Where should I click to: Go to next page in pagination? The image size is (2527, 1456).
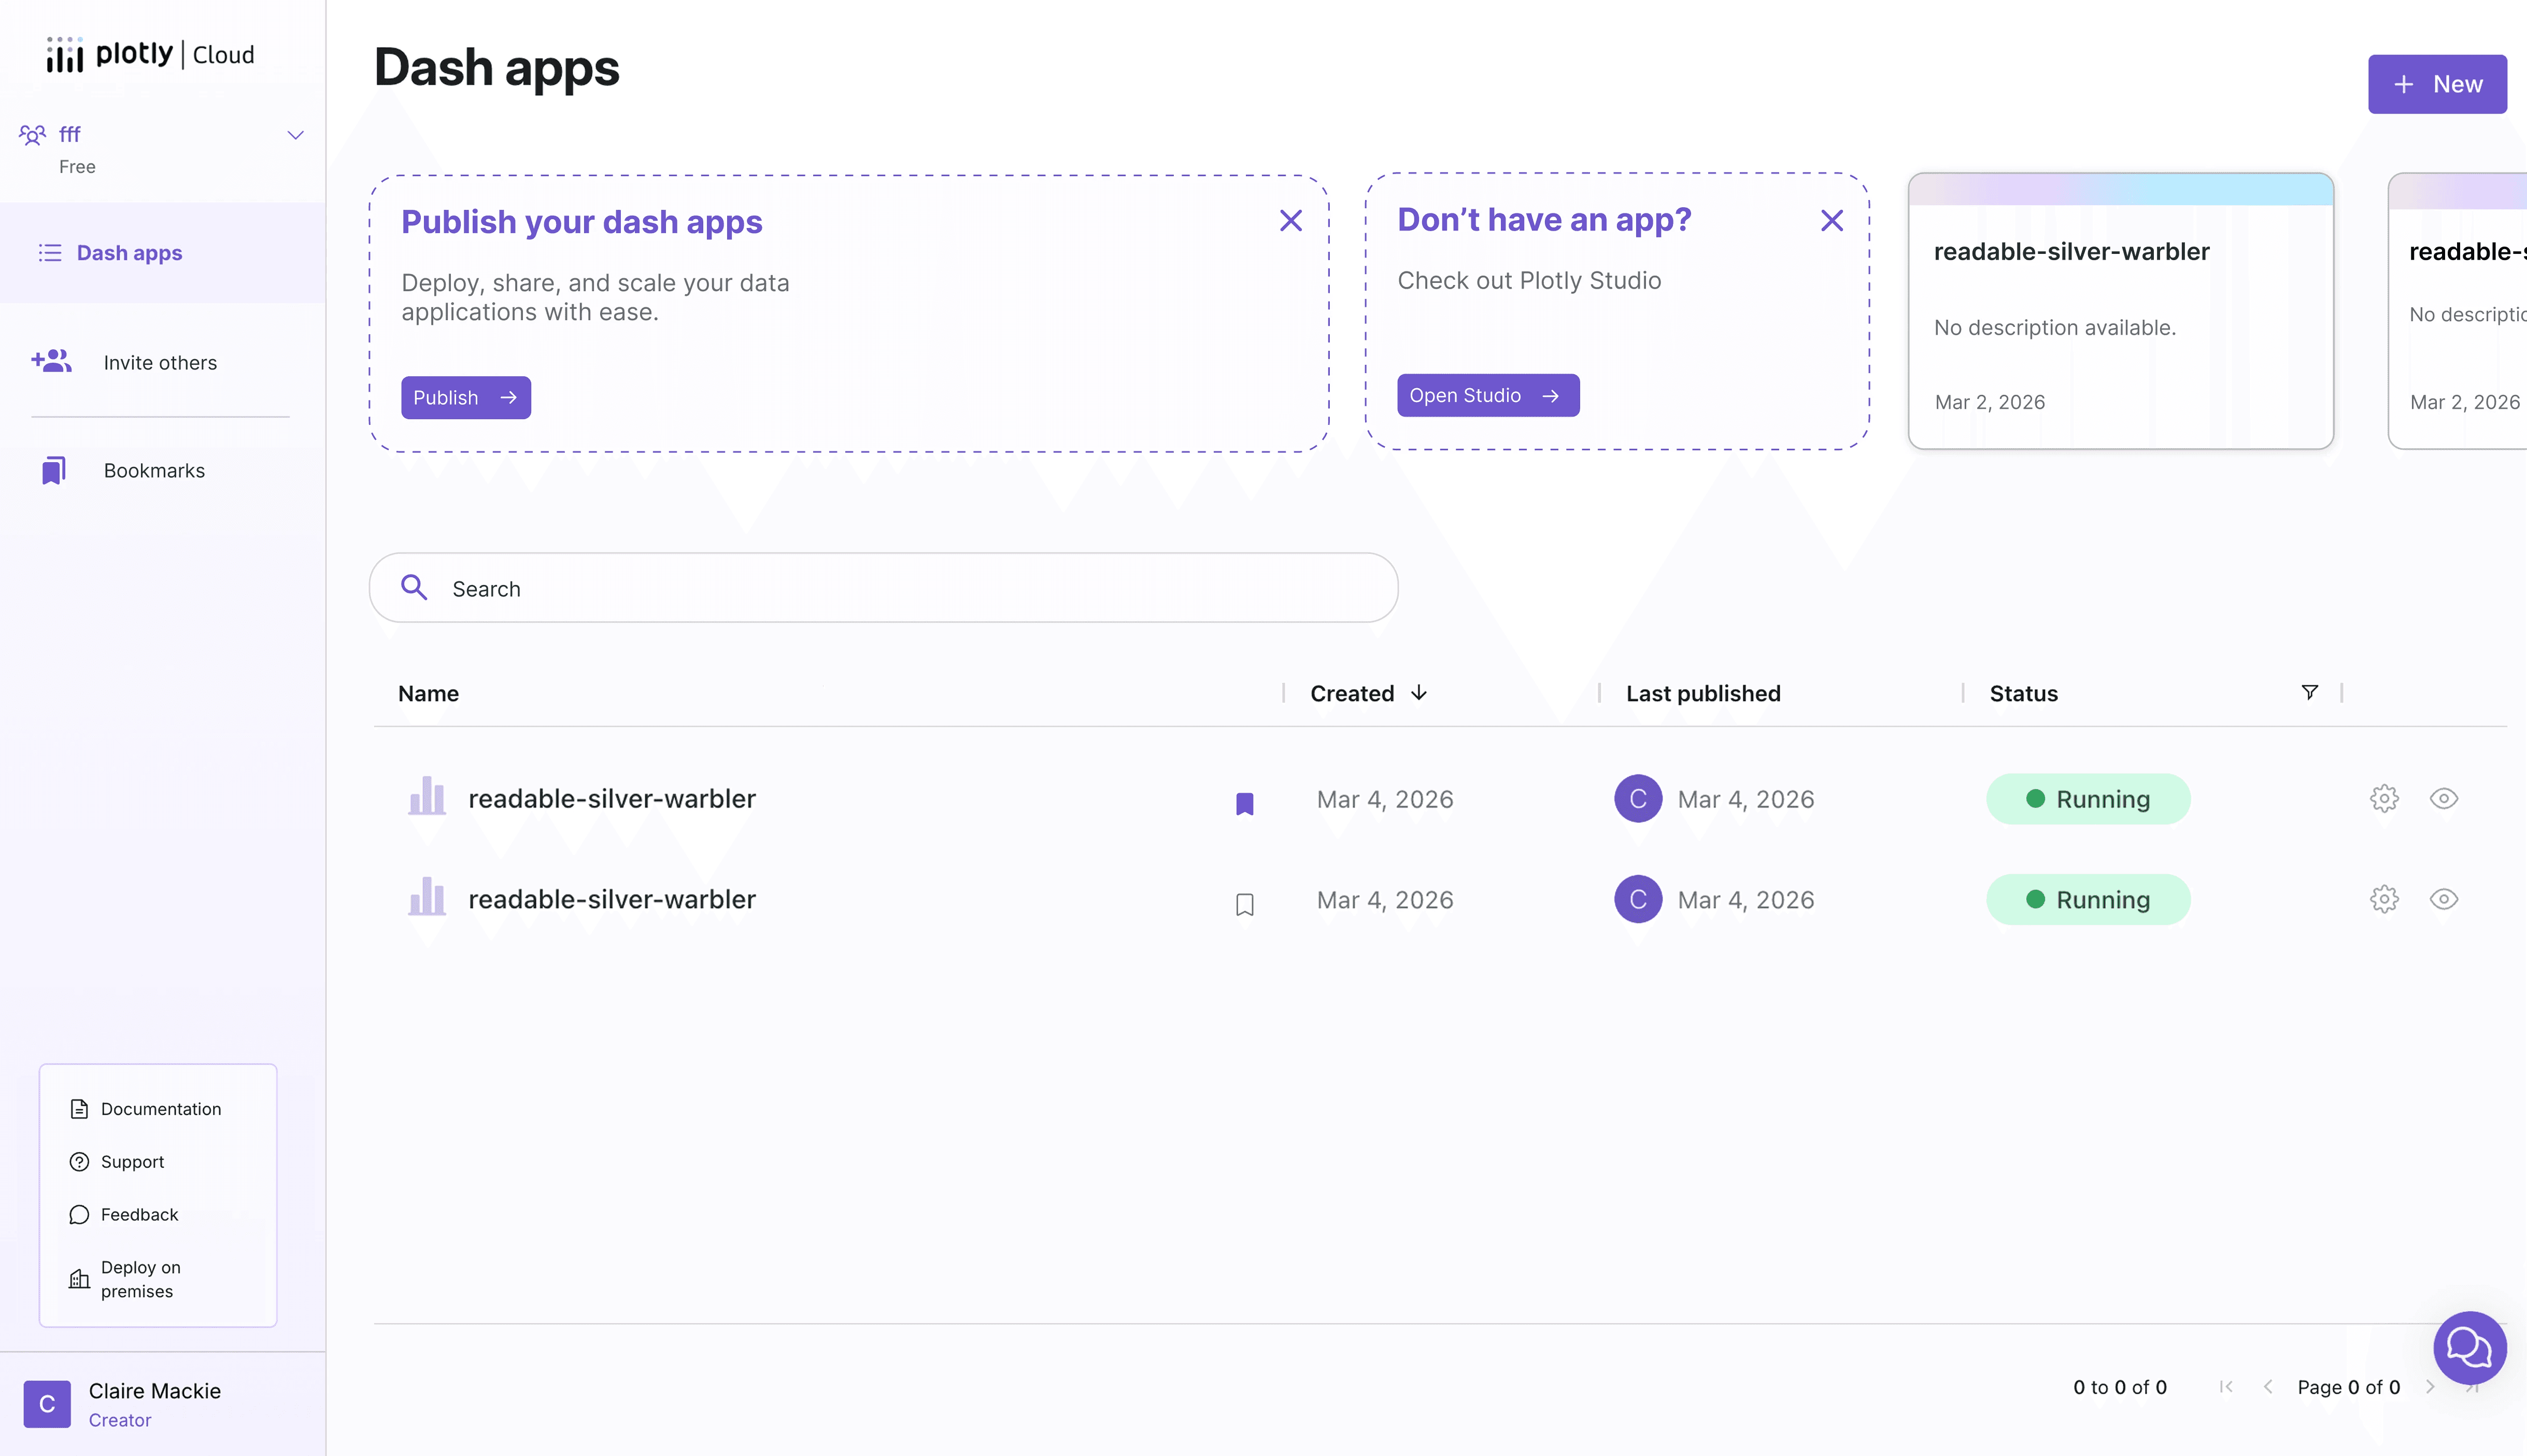2429,1387
